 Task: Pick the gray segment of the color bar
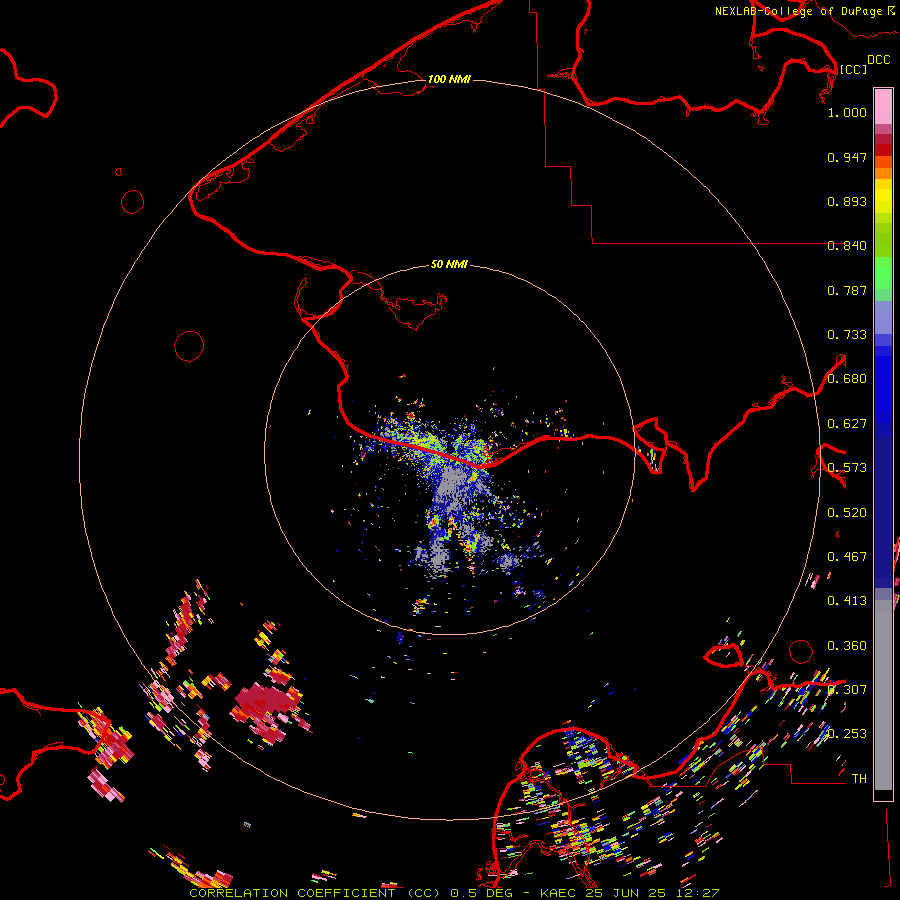[883, 695]
